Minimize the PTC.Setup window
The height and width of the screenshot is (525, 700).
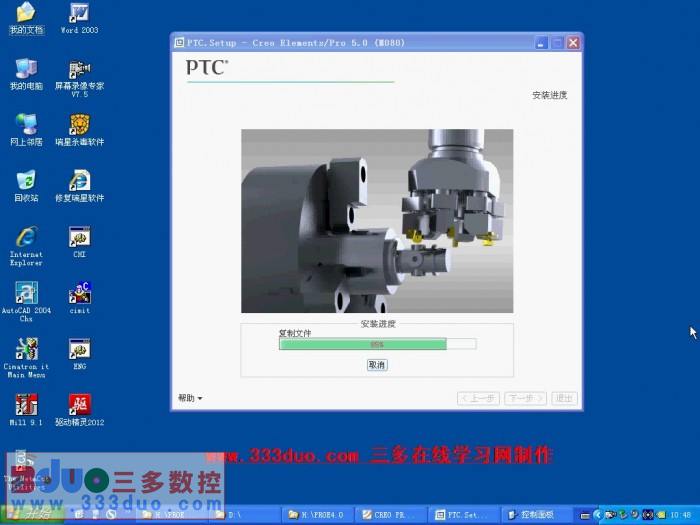[x=541, y=43]
